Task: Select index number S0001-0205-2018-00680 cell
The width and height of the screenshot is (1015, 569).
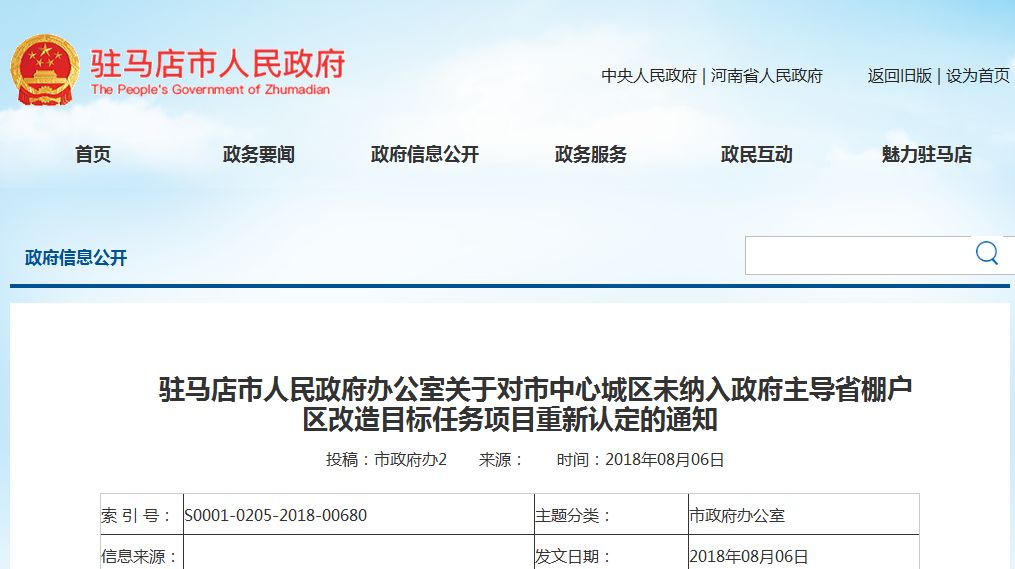Action: [359, 515]
